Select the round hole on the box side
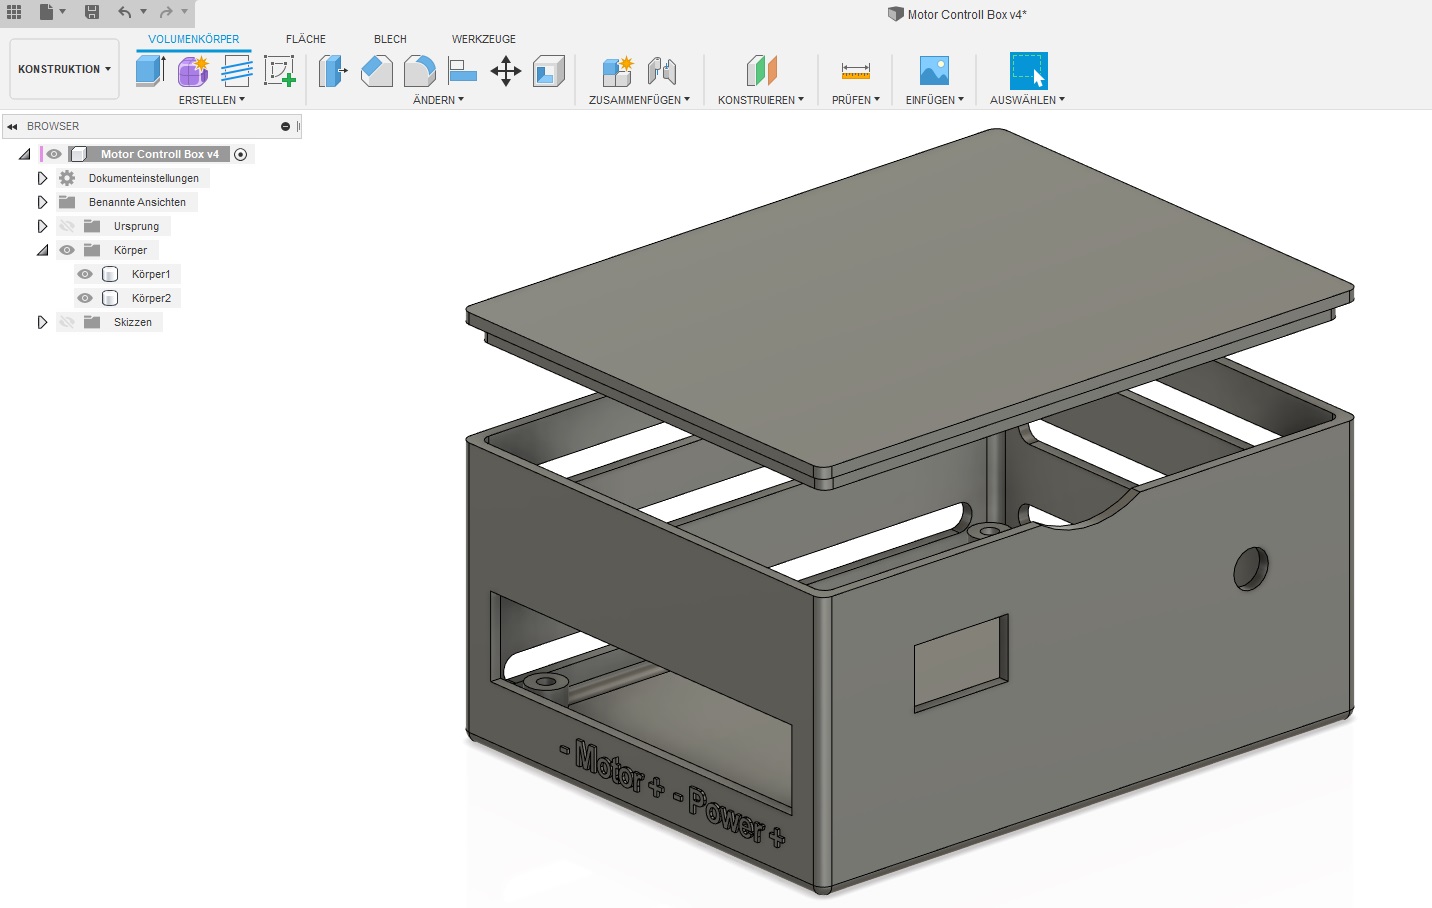The image size is (1432, 908). (x=1250, y=568)
